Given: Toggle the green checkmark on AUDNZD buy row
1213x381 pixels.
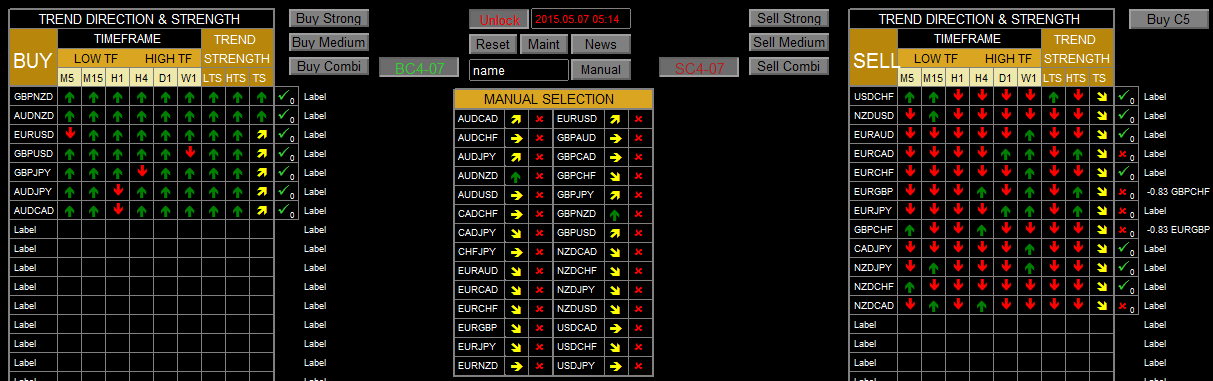Looking at the screenshot, I should [285, 116].
